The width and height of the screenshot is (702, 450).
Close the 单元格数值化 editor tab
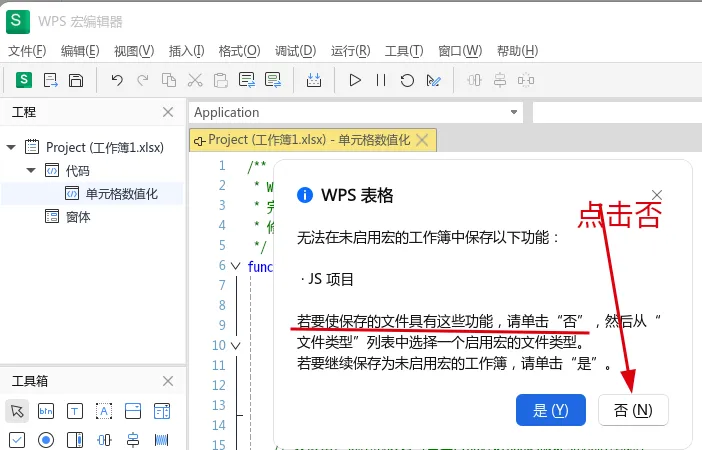(x=422, y=140)
